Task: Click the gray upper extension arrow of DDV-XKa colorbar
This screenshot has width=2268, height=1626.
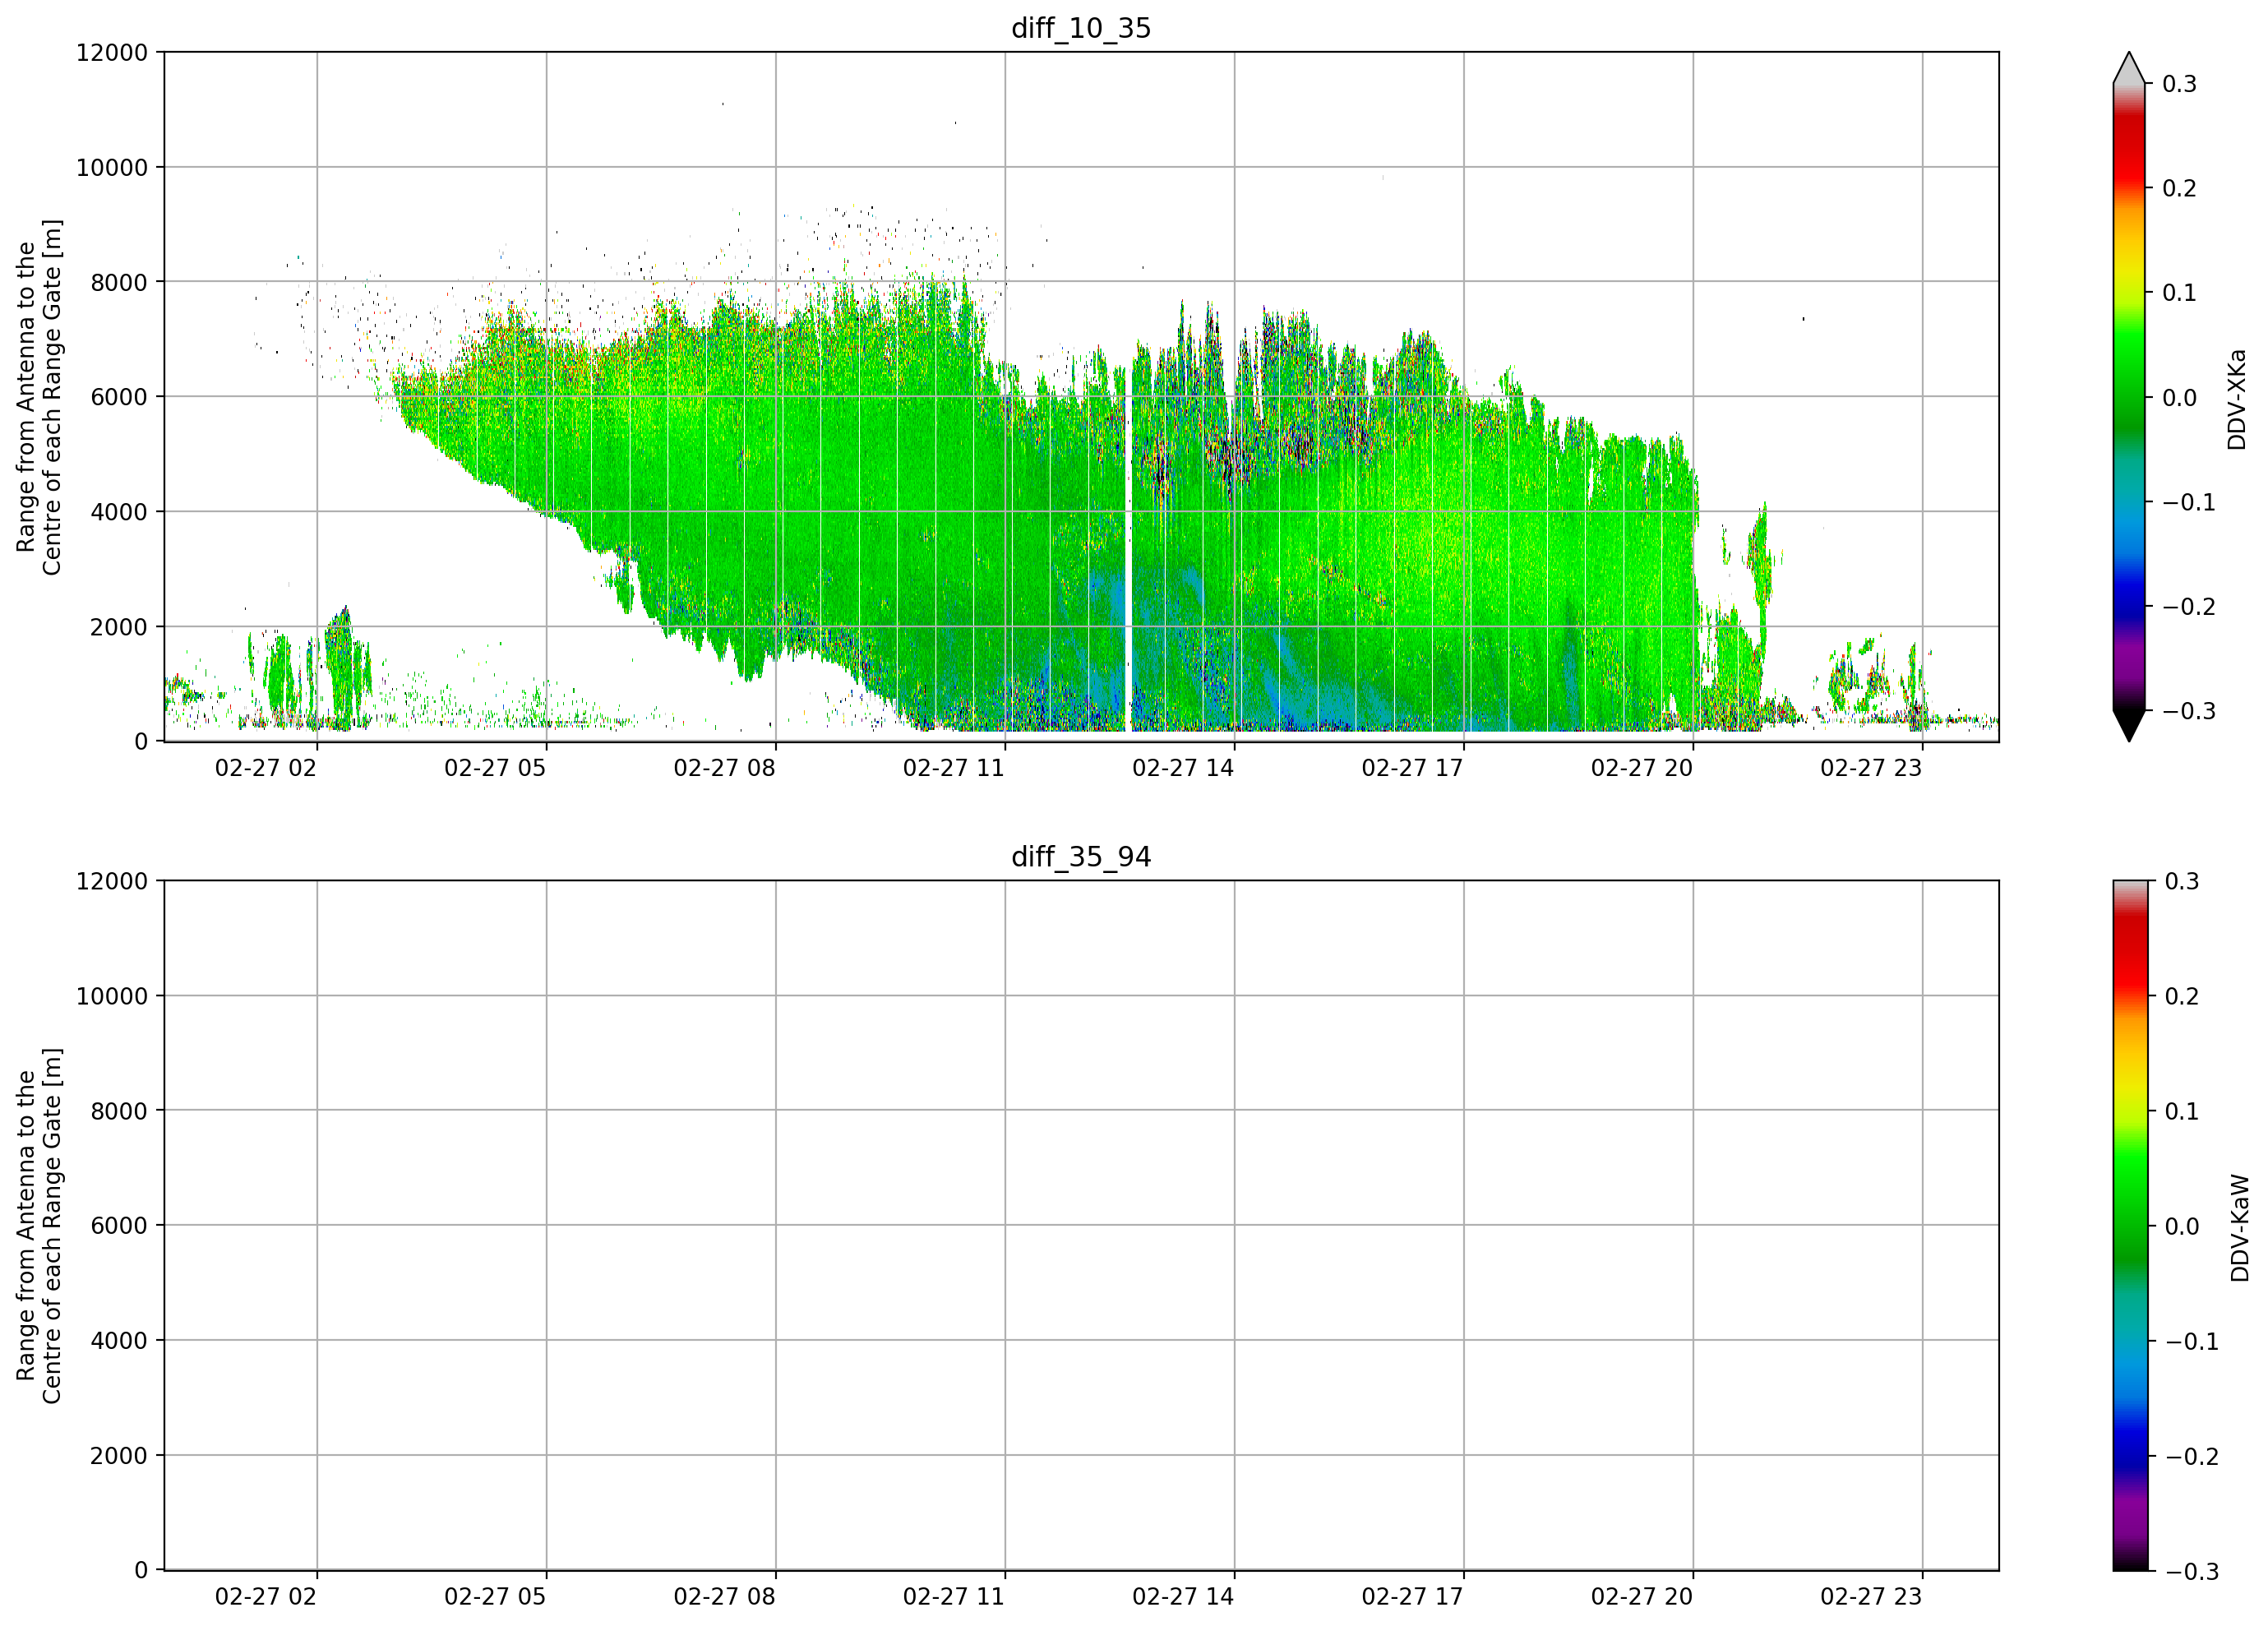Action: (x=2129, y=68)
